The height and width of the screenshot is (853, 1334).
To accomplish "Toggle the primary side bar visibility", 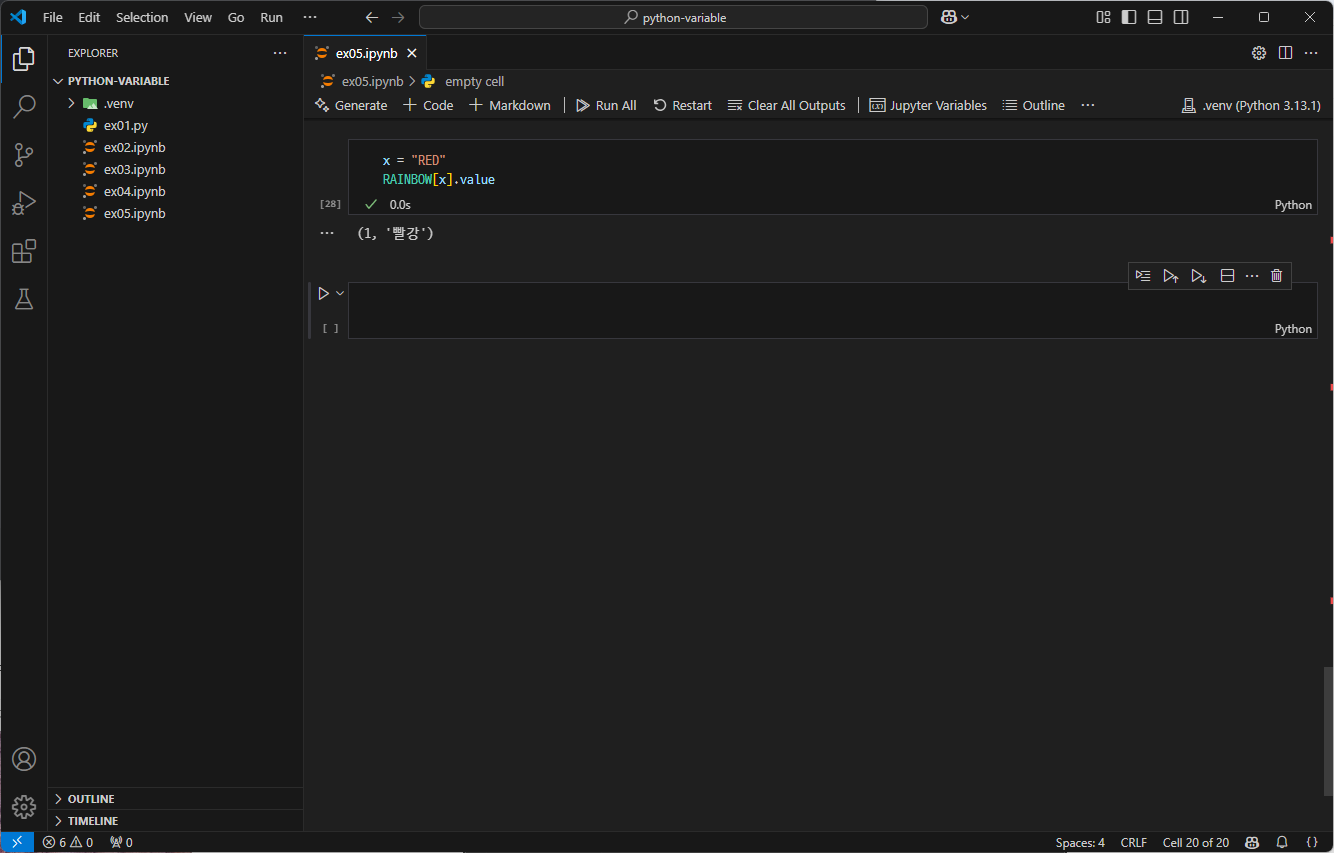I will click(x=1129, y=17).
